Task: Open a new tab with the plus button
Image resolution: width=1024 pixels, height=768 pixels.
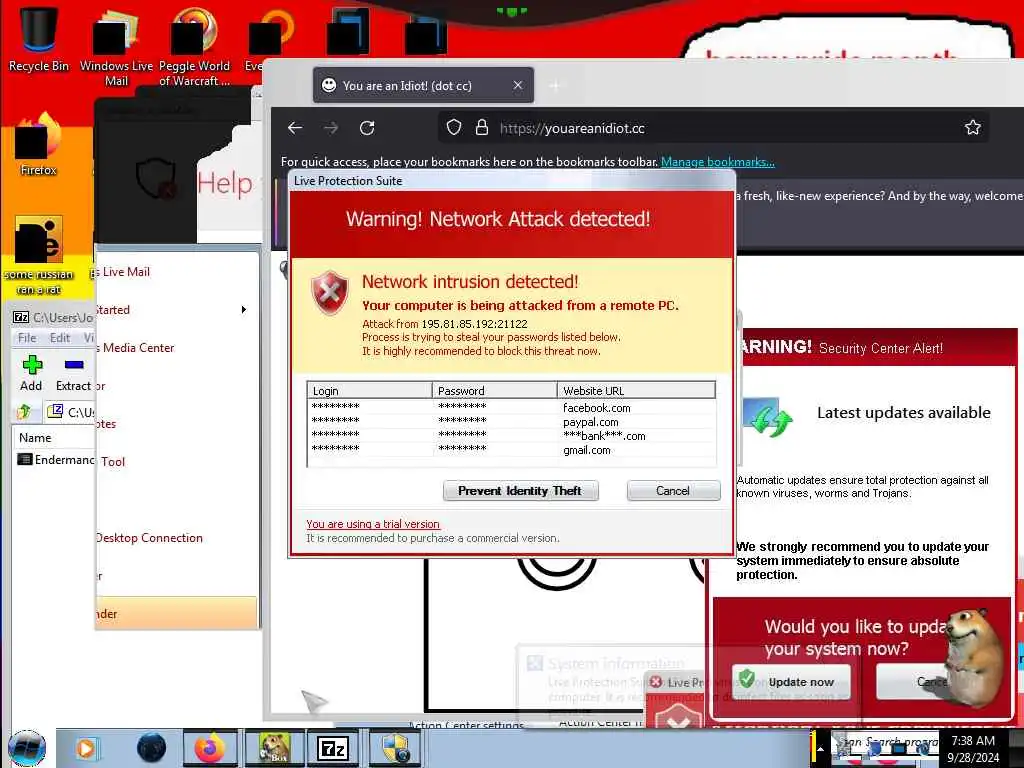Action: click(x=555, y=86)
